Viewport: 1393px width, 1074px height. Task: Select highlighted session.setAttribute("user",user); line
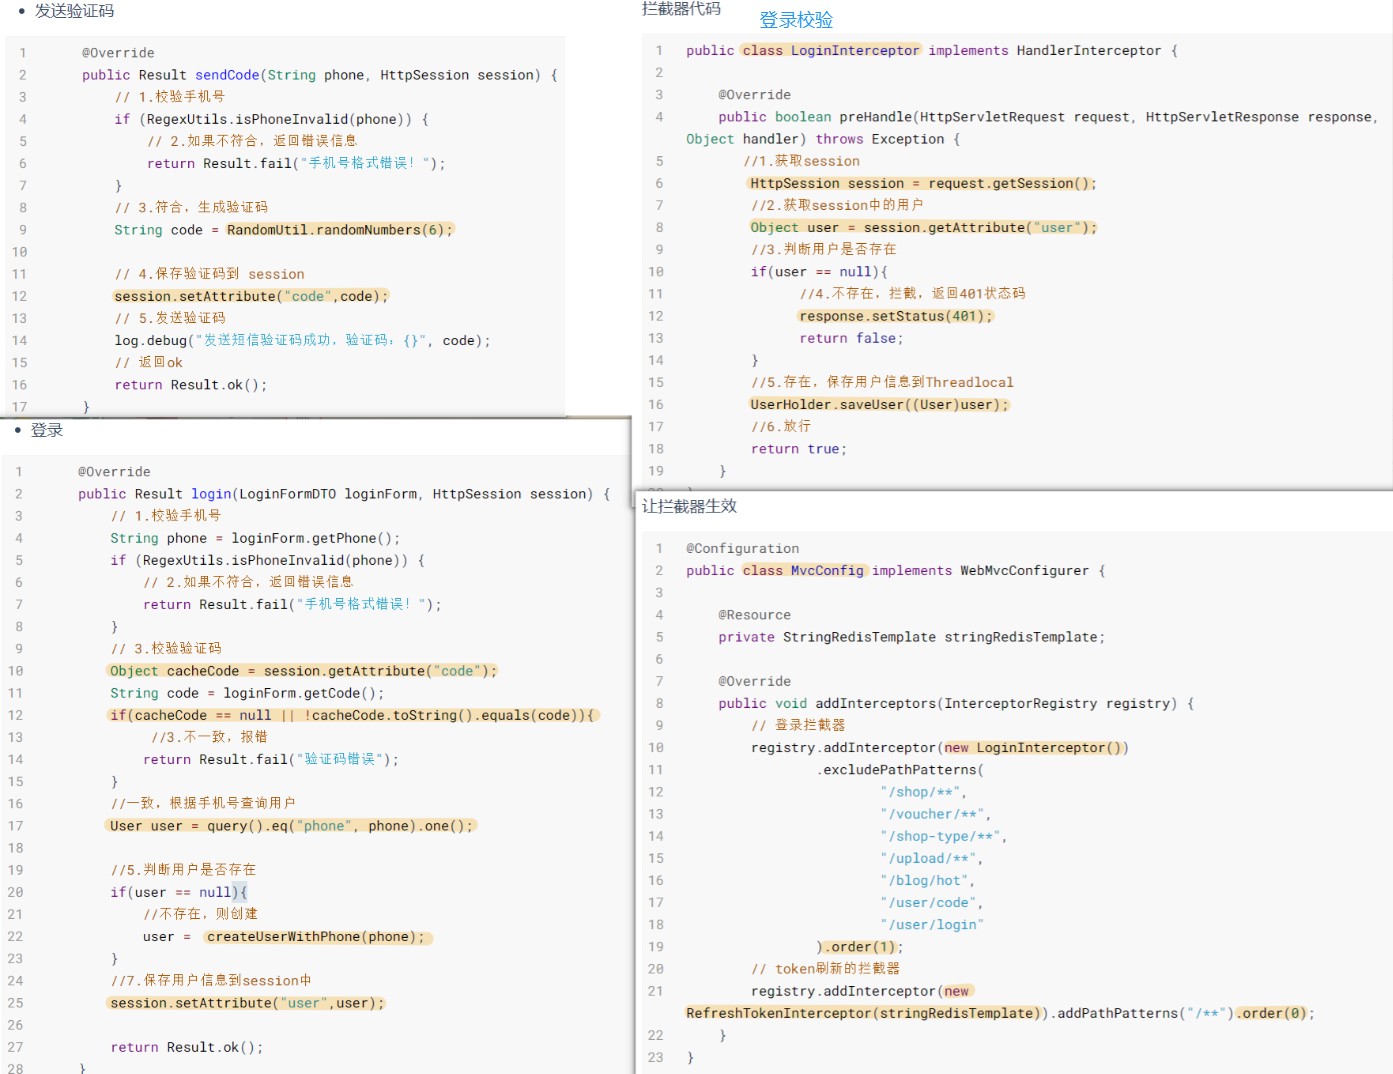pos(247,1003)
